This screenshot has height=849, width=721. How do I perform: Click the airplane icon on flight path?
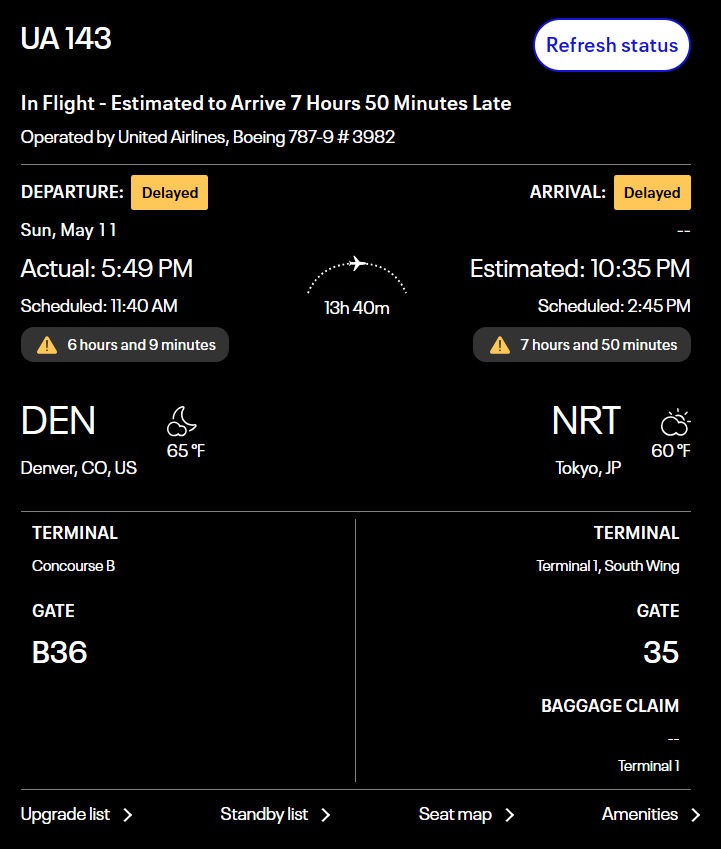[x=357, y=264]
